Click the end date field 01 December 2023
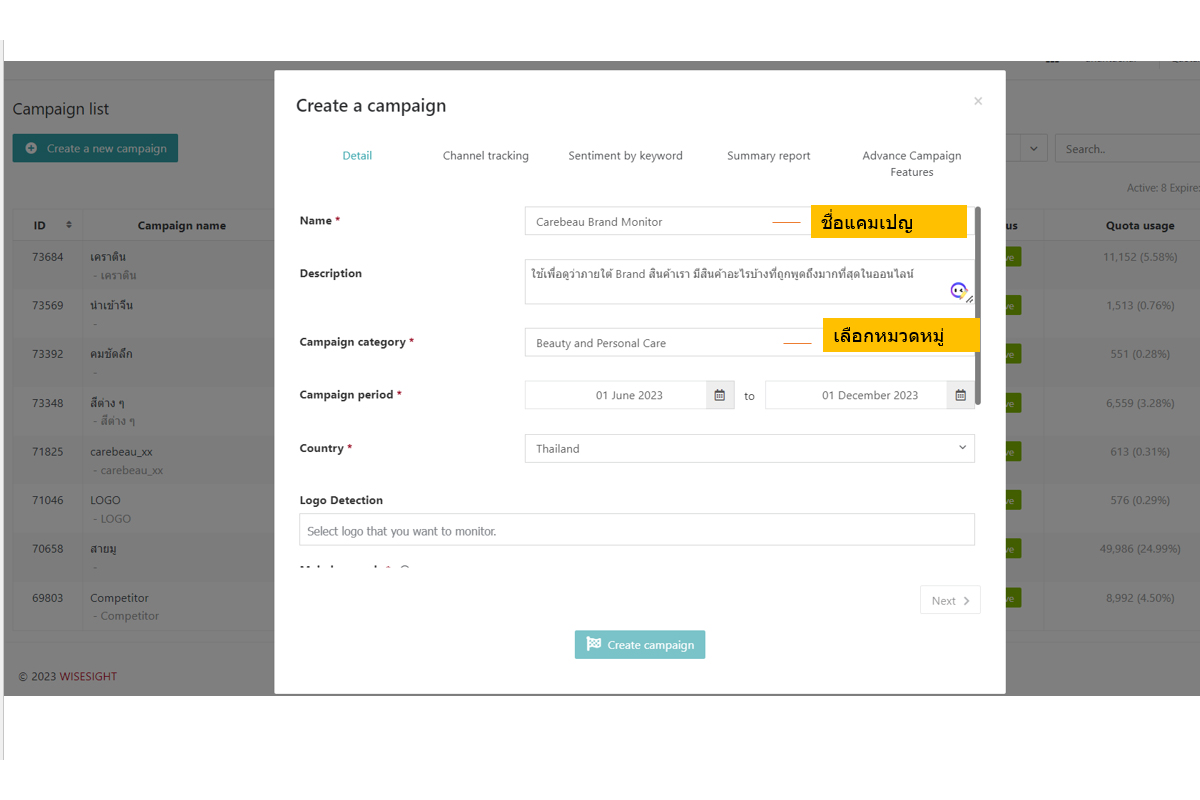Viewport: 1200px width, 800px height. (857, 395)
